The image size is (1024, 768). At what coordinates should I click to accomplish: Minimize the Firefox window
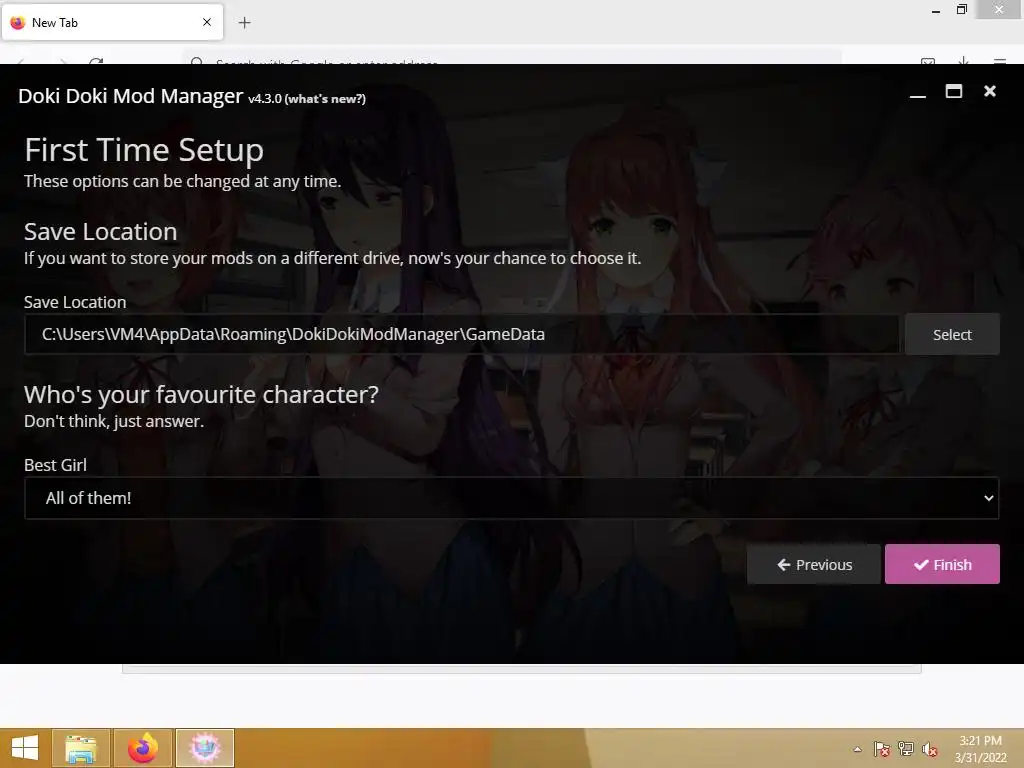click(x=936, y=10)
